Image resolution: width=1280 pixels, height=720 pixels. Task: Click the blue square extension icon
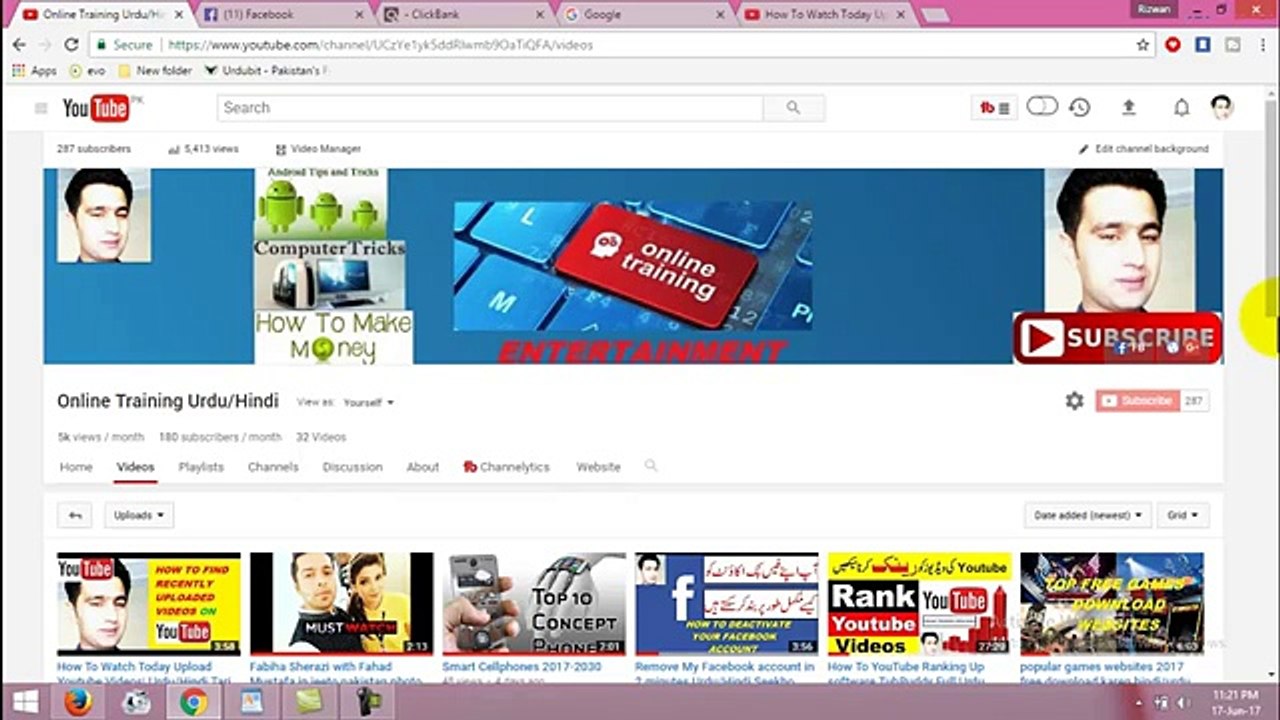1203,45
